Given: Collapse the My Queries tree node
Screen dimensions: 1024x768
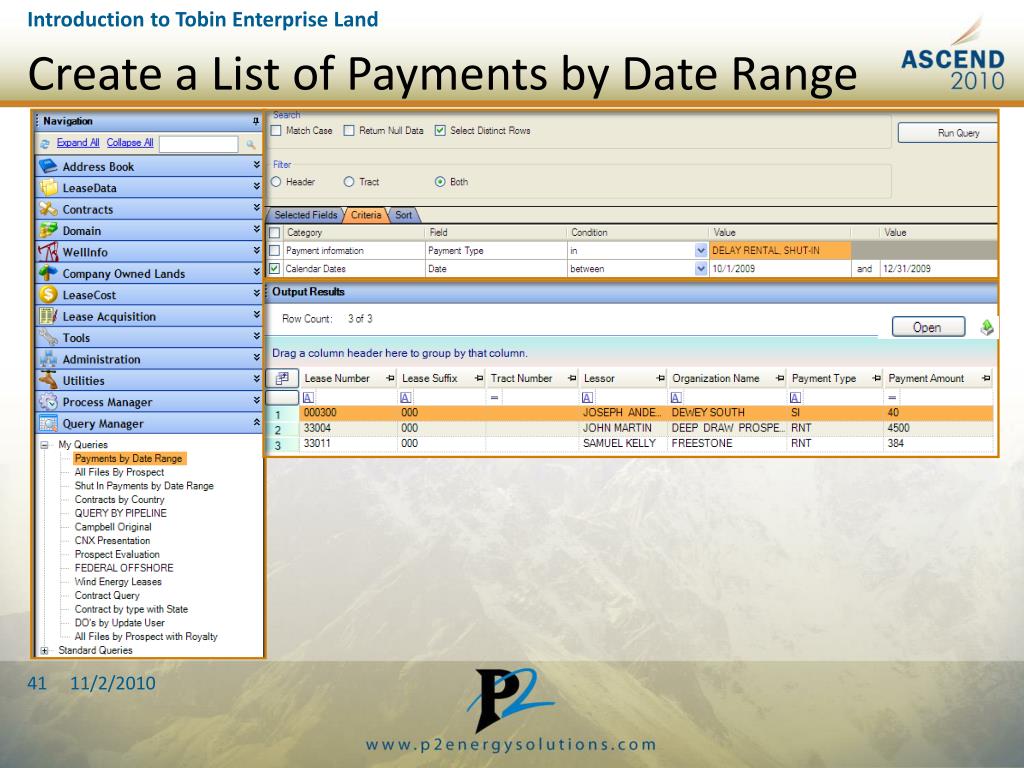Looking at the screenshot, I should tap(44, 445).
